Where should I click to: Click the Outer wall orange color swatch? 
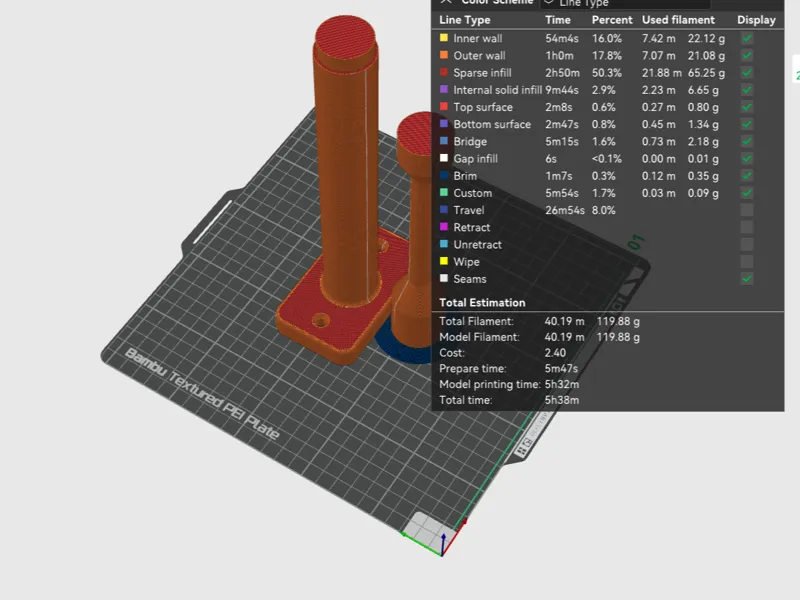point(444,55)
